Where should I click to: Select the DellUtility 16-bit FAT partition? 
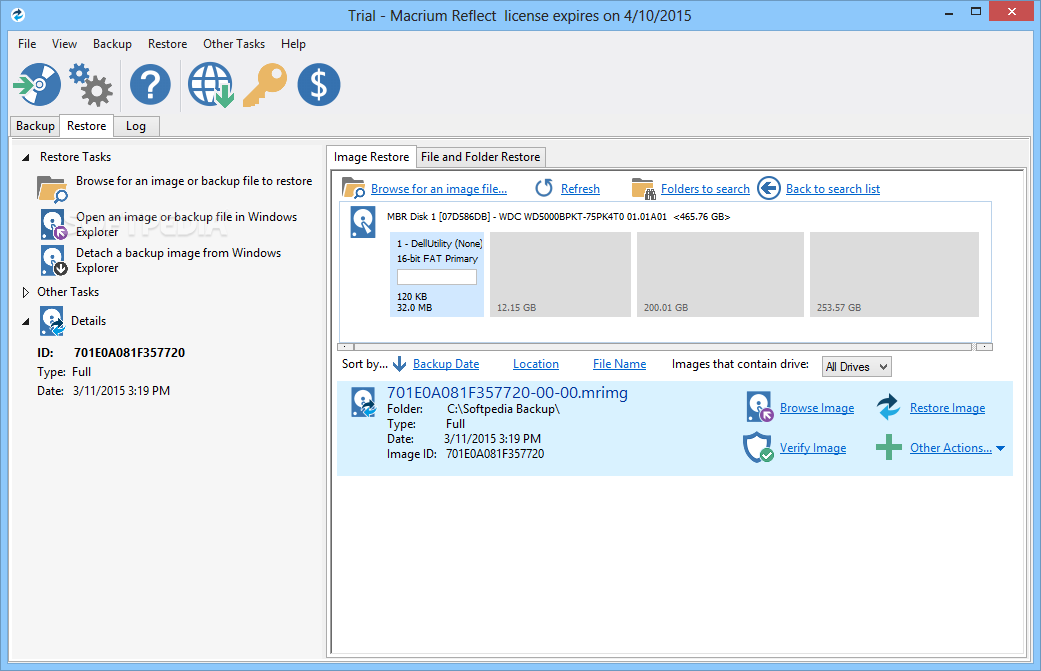click(437, 274)
